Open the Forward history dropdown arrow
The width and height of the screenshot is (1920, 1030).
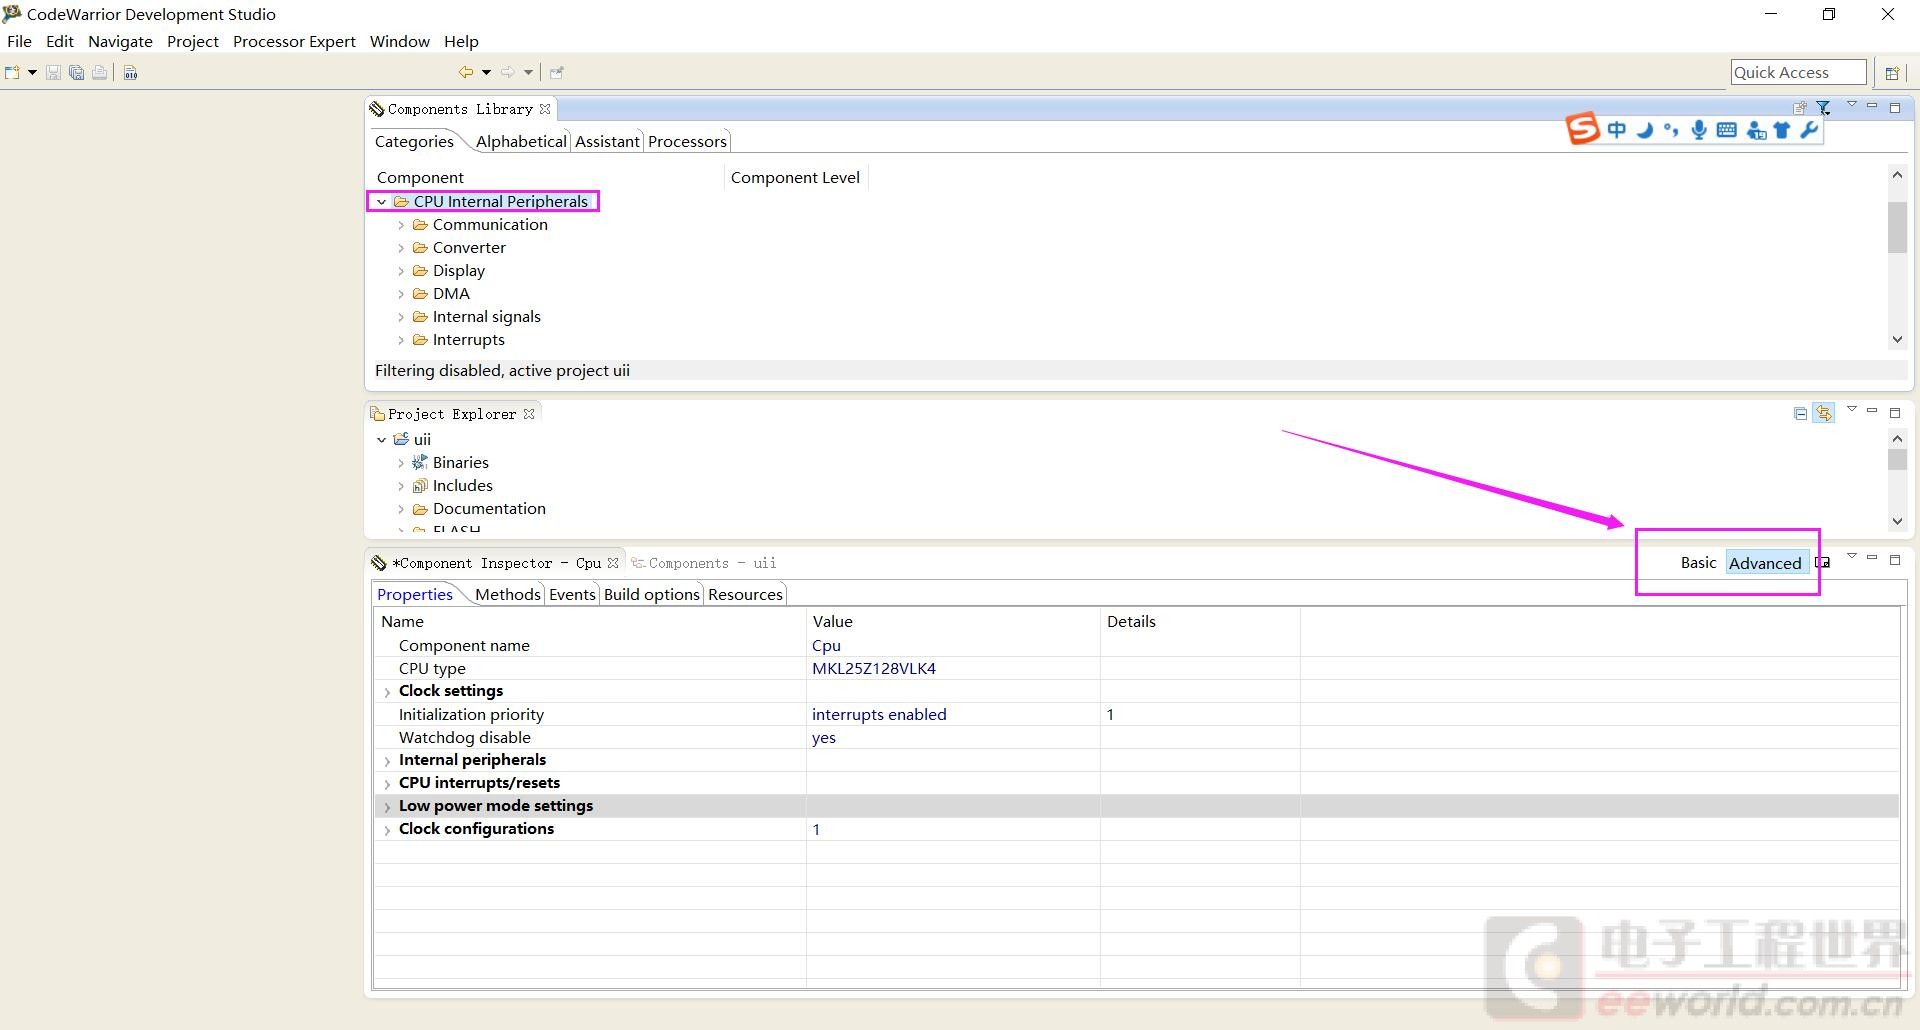tap(528, 72)
